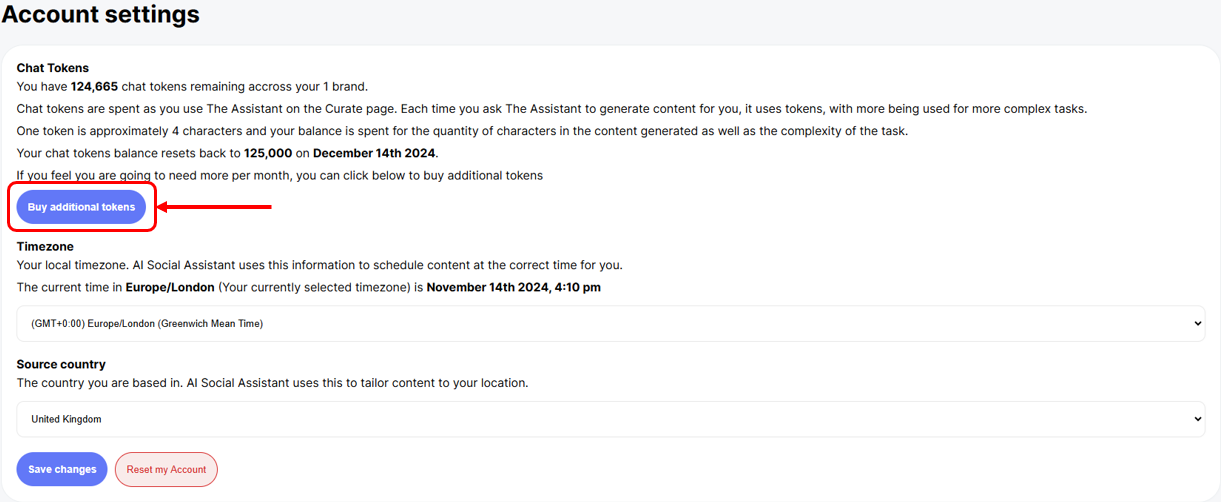
Task: Click the Timezone section heading
Action: click(45, 246)
